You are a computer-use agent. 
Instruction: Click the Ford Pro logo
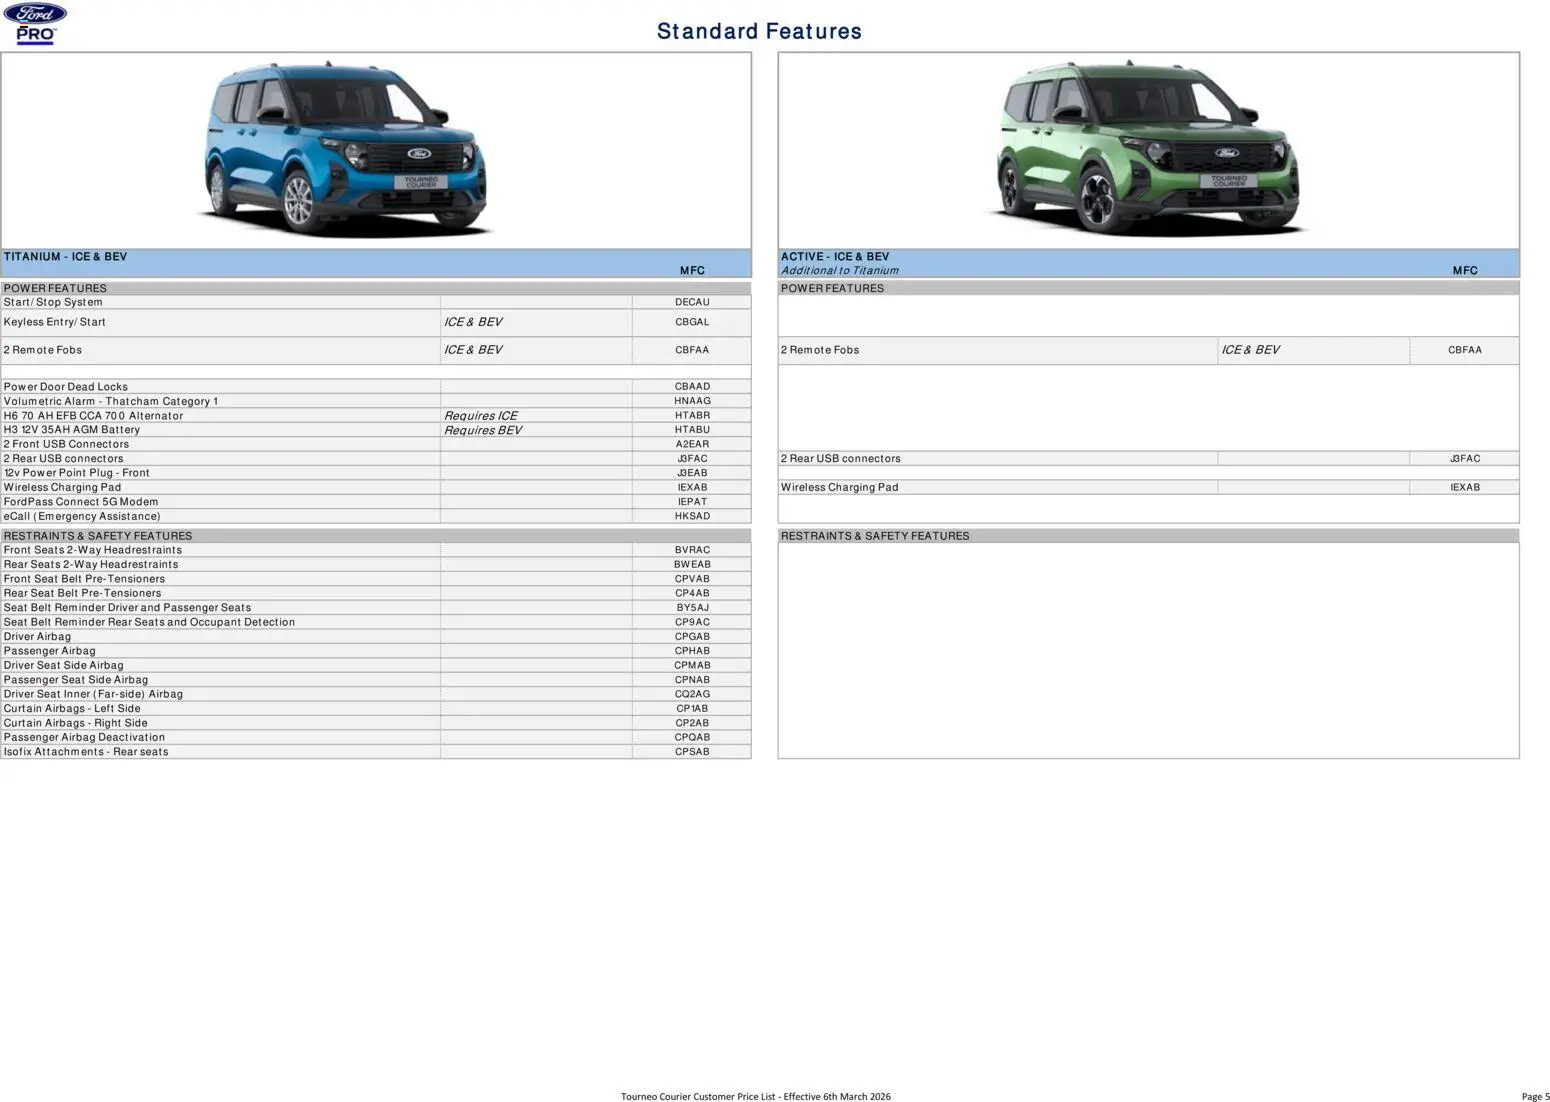35,24
